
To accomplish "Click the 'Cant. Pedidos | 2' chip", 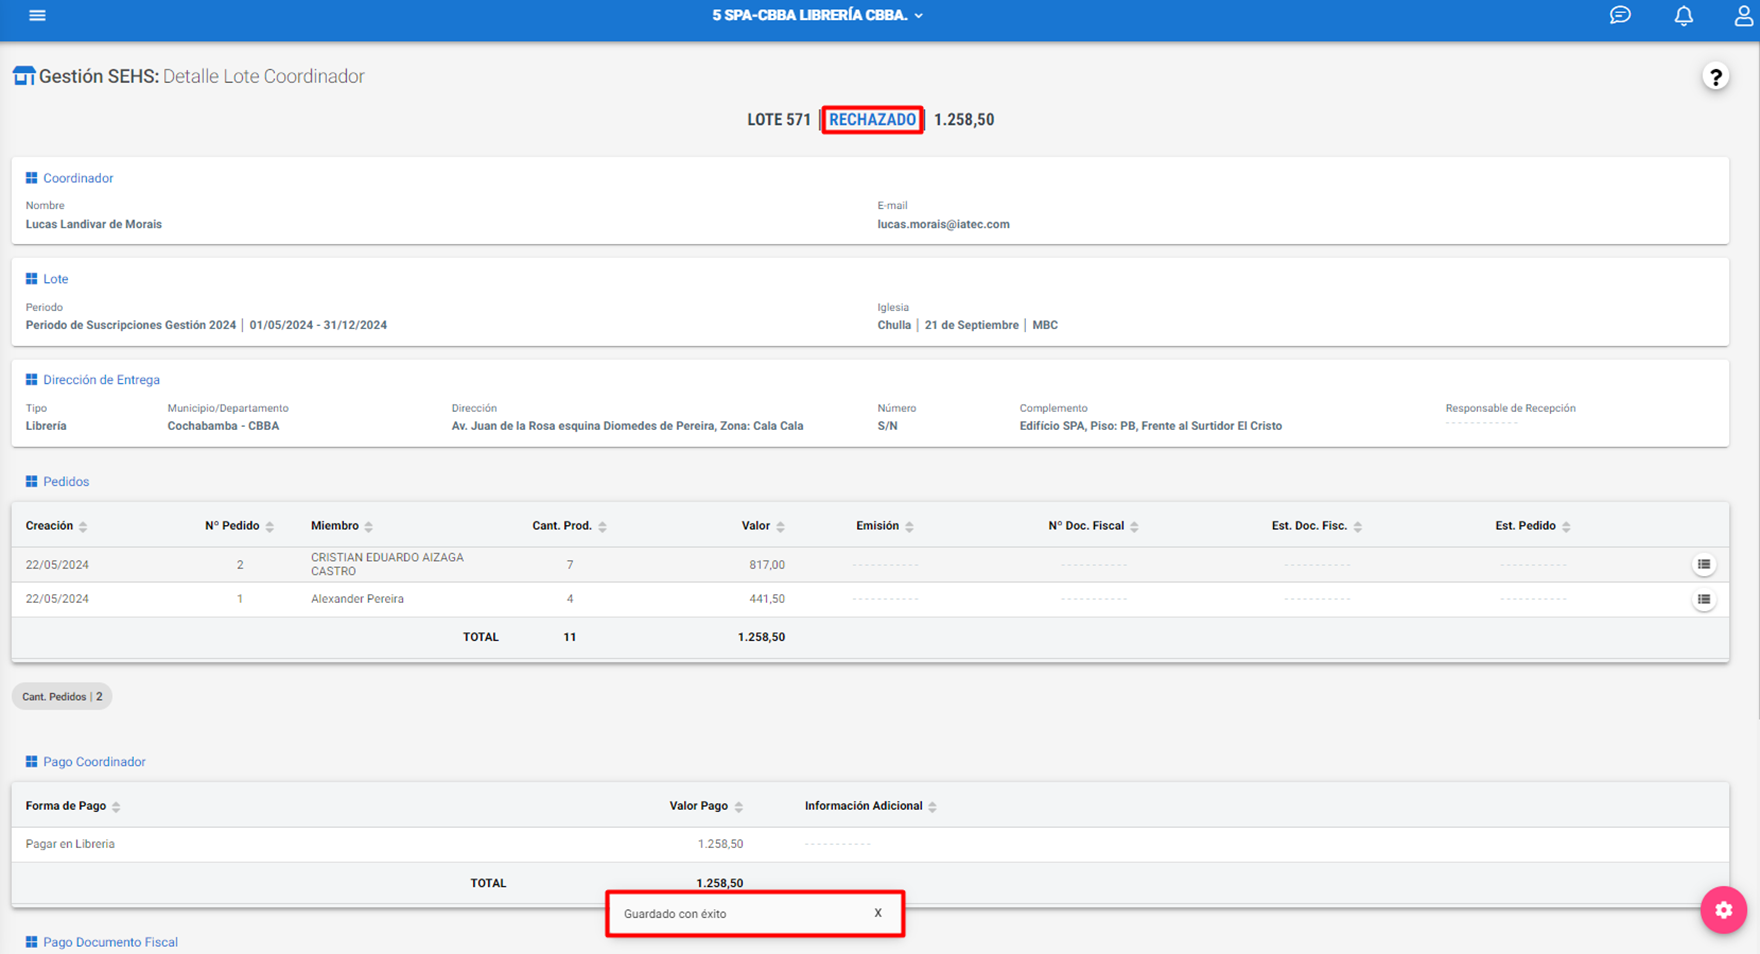I will pyautogui.click(x=62, y=697).
